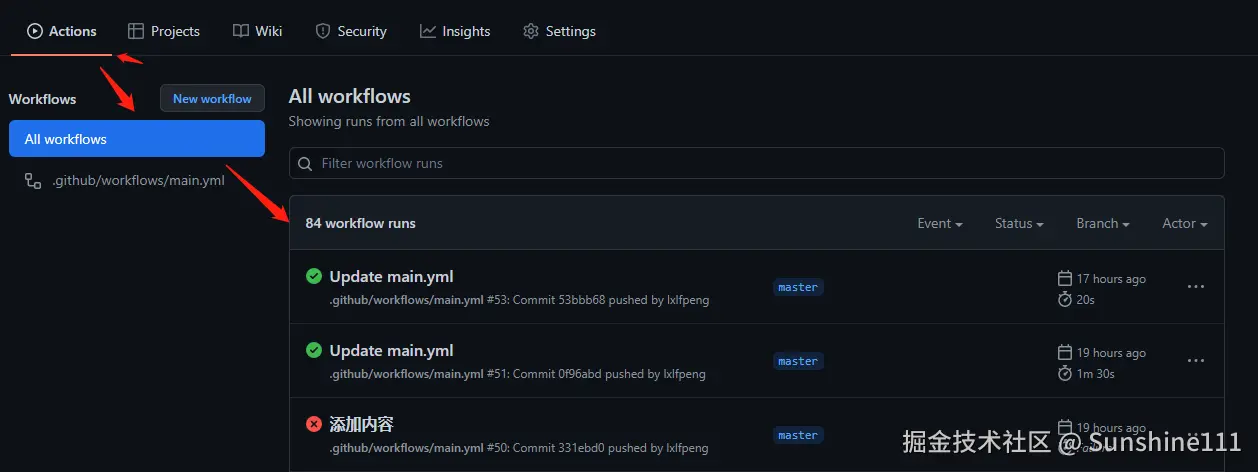Screen dimensions: 1258x472
Task: Select .github/workflows/main.yml in the sidebar
Action: (138, 181)
